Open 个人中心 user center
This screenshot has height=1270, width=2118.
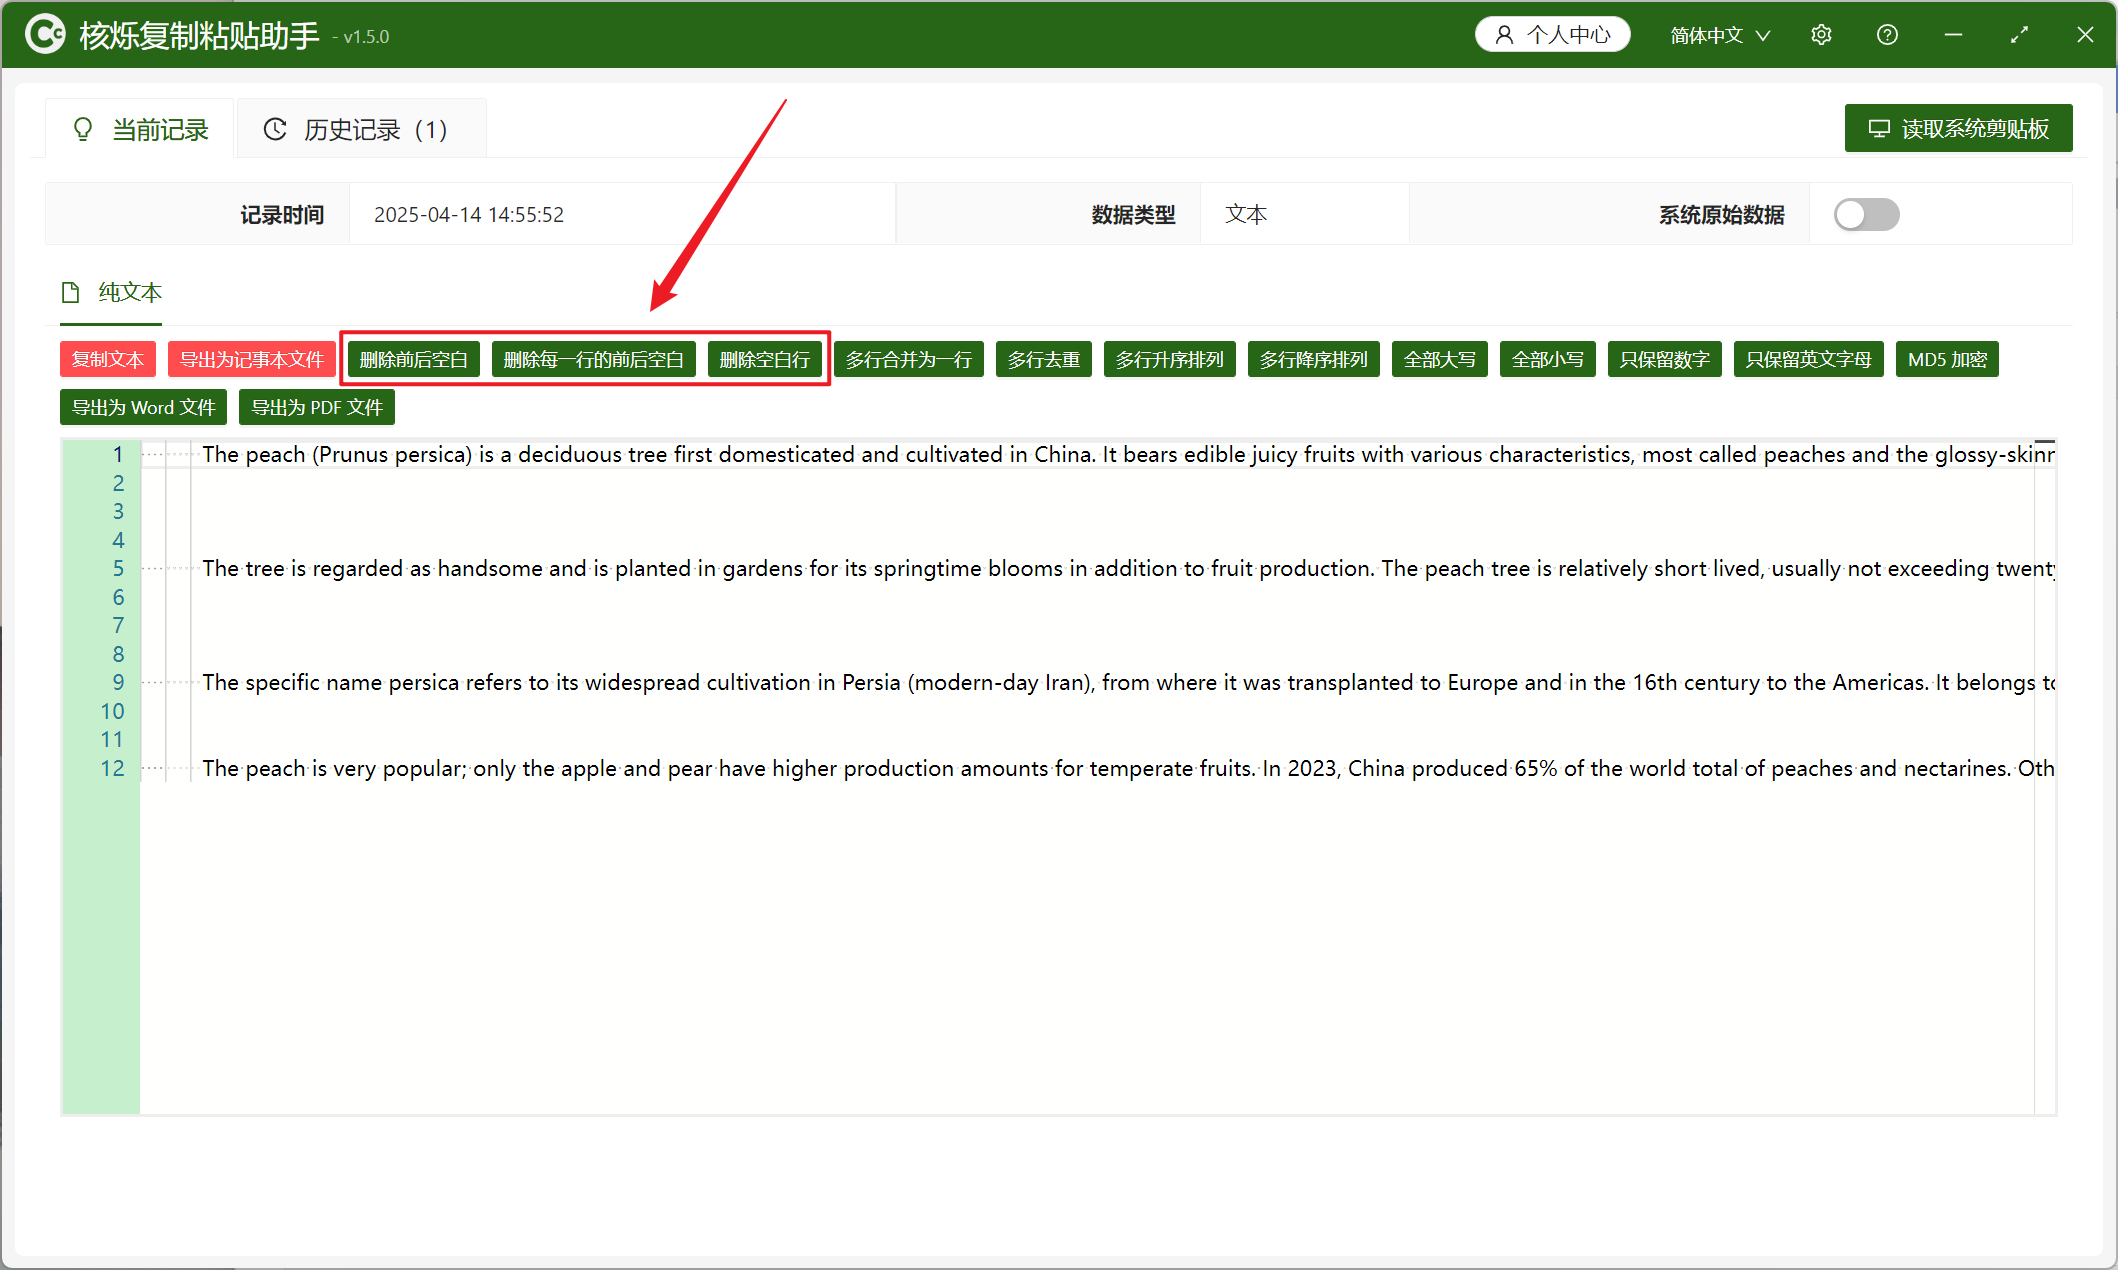(x=1553, y=35)
